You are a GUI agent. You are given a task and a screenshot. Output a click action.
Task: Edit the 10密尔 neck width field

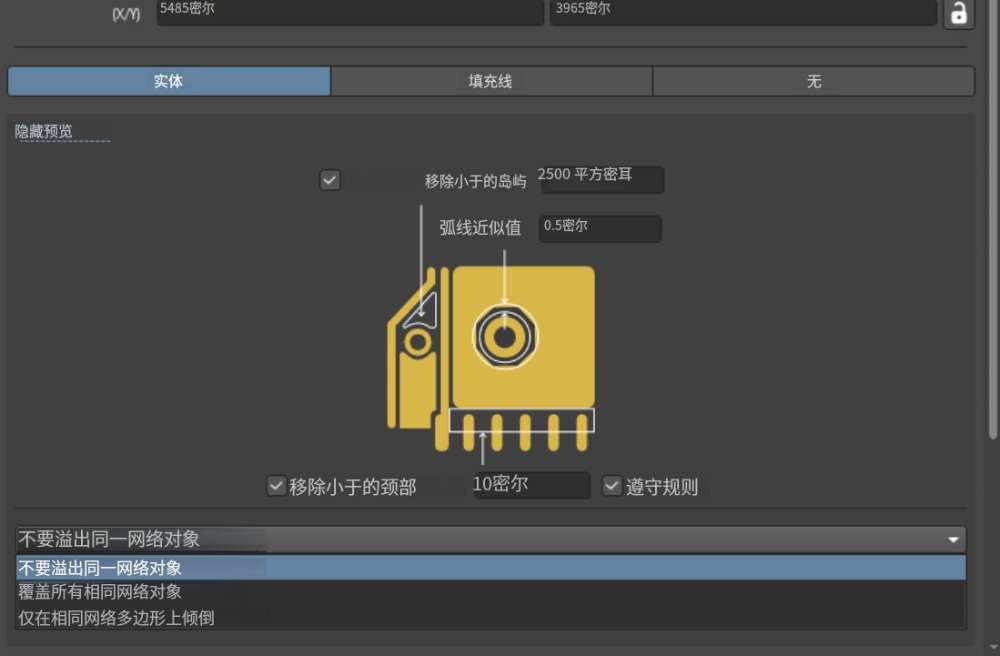[x=531, y=485]
